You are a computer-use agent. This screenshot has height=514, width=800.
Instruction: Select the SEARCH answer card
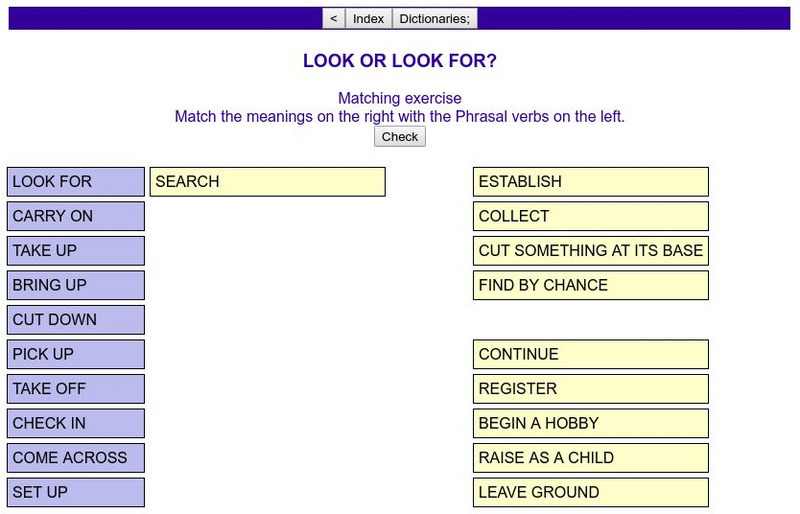point(267,182)
